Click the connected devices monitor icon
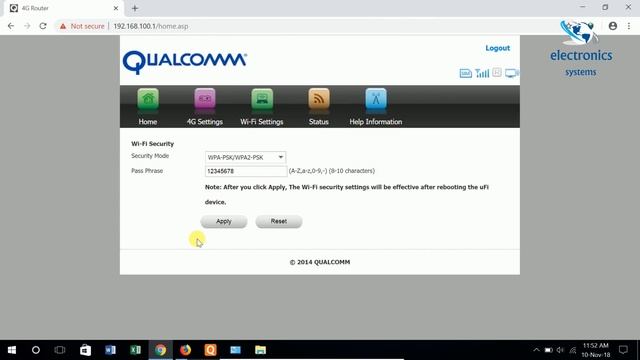This screenshot has height=360, width=640. [511, 73]
